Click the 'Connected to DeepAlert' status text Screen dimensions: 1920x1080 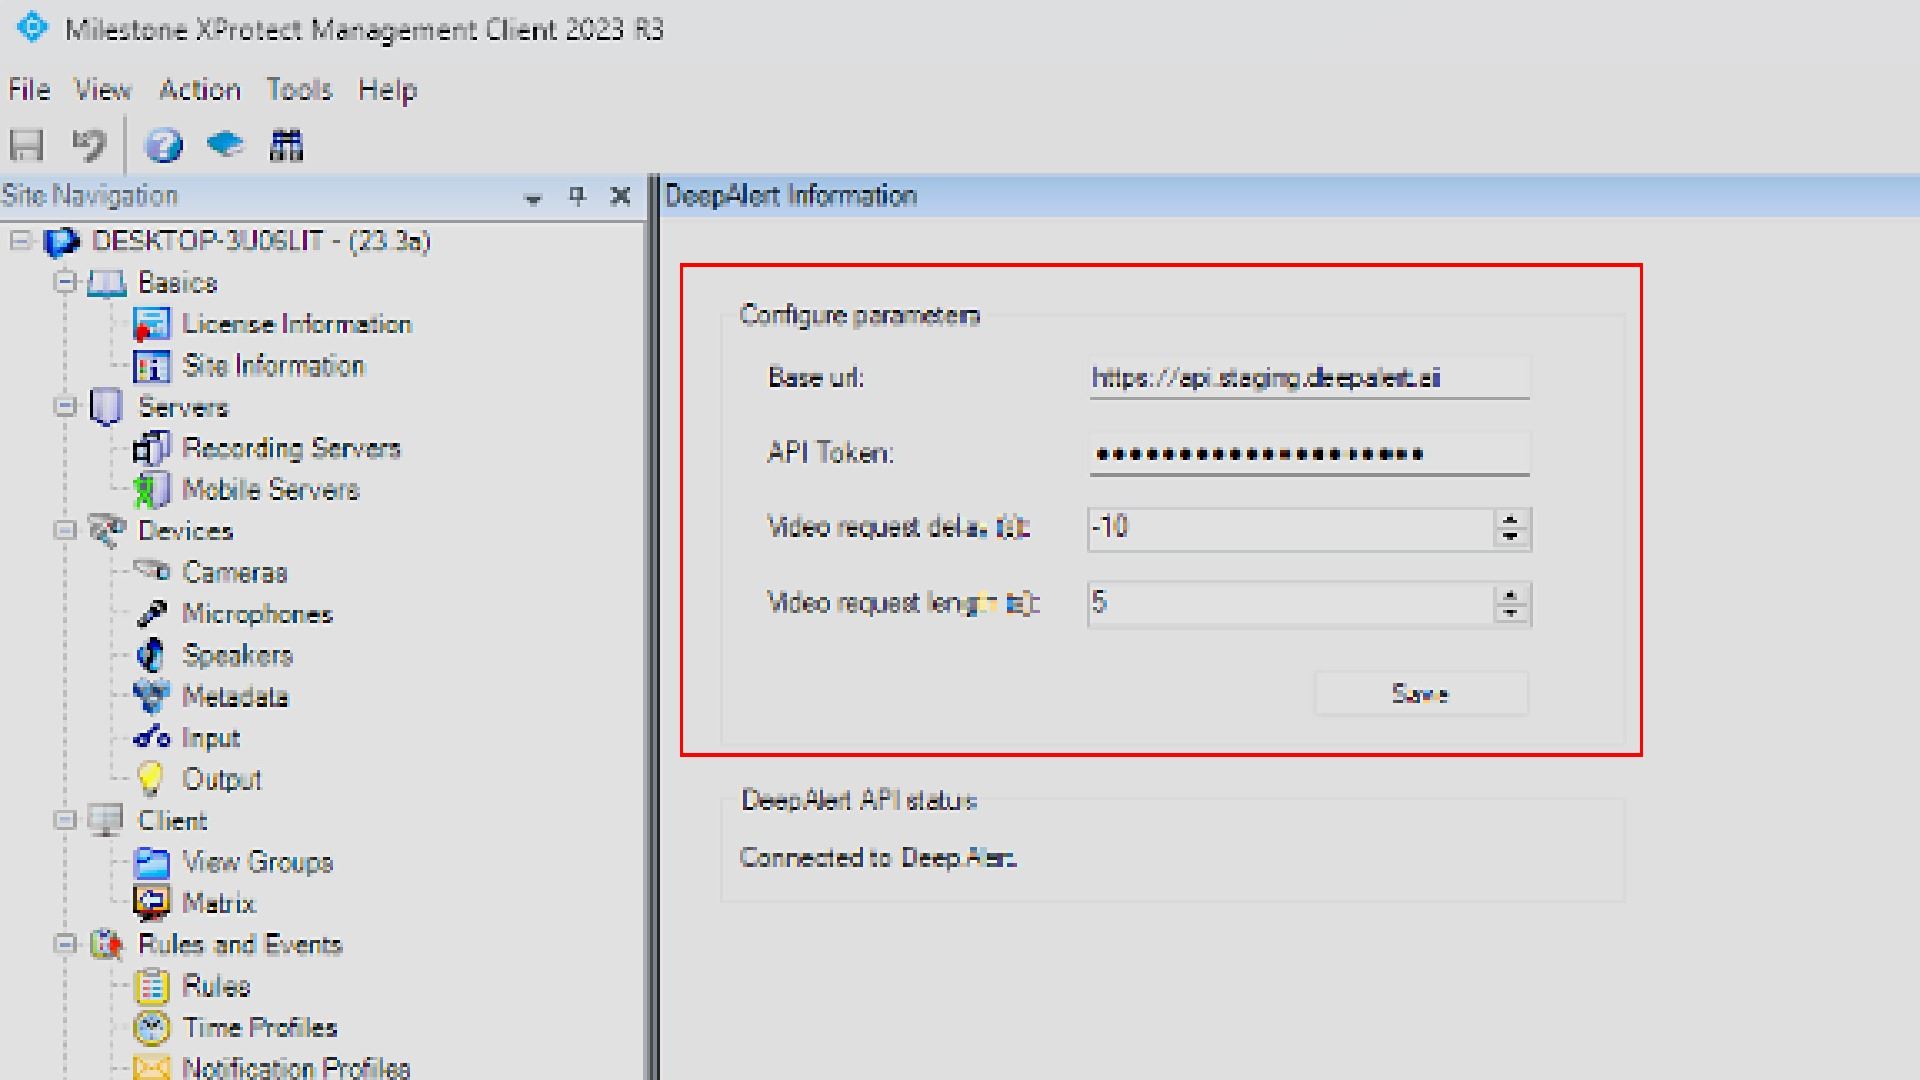click(x=878, y=858)
